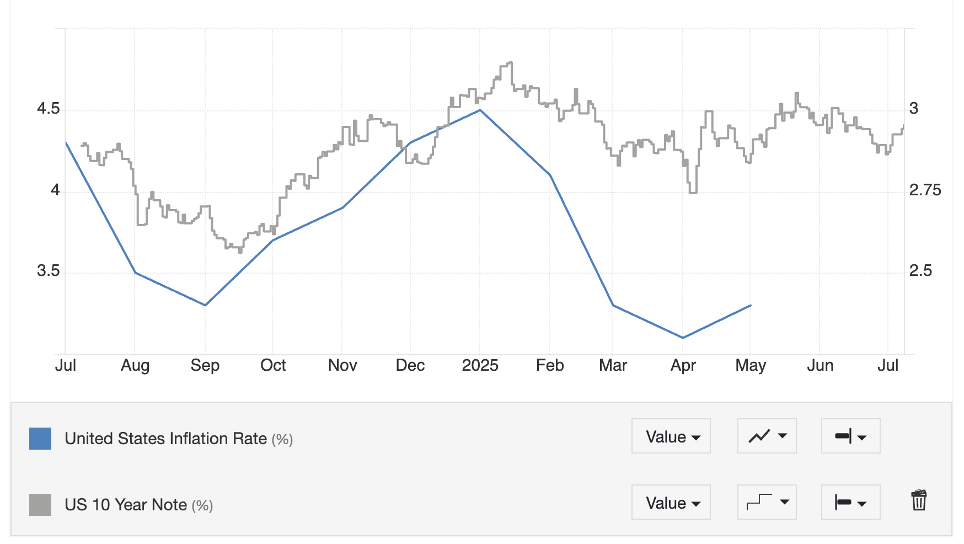Click the 4.5 label on left axis

(48, 108)
